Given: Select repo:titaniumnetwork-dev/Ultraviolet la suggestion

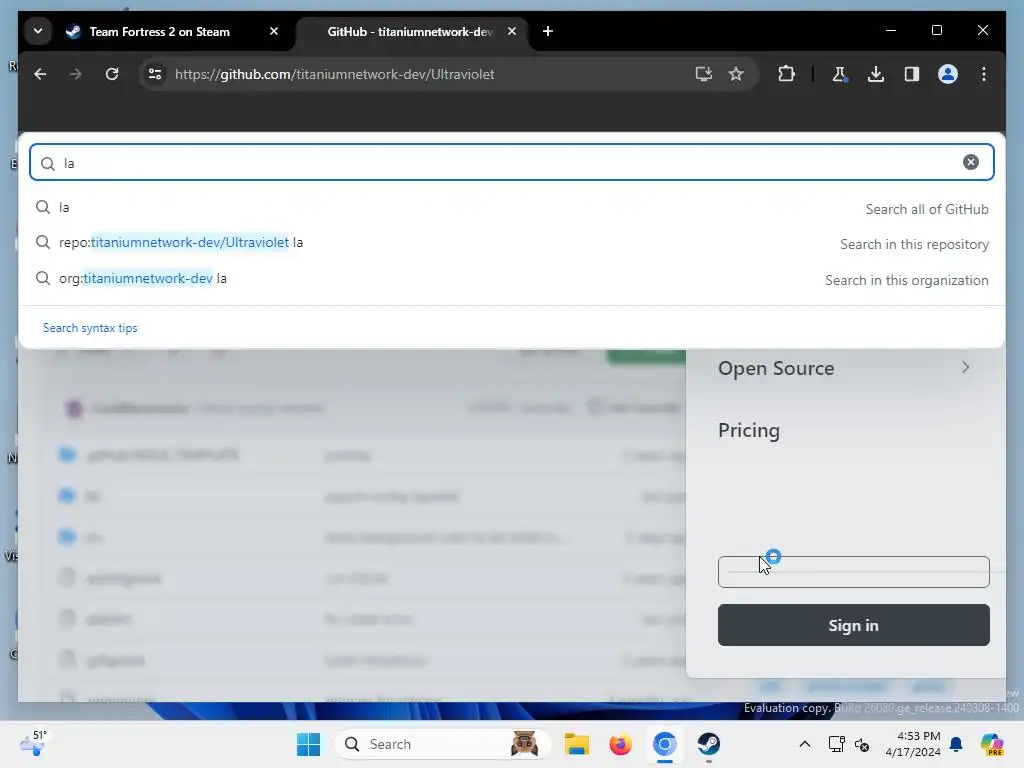Looking at the screenshot, I should point(511,243).
